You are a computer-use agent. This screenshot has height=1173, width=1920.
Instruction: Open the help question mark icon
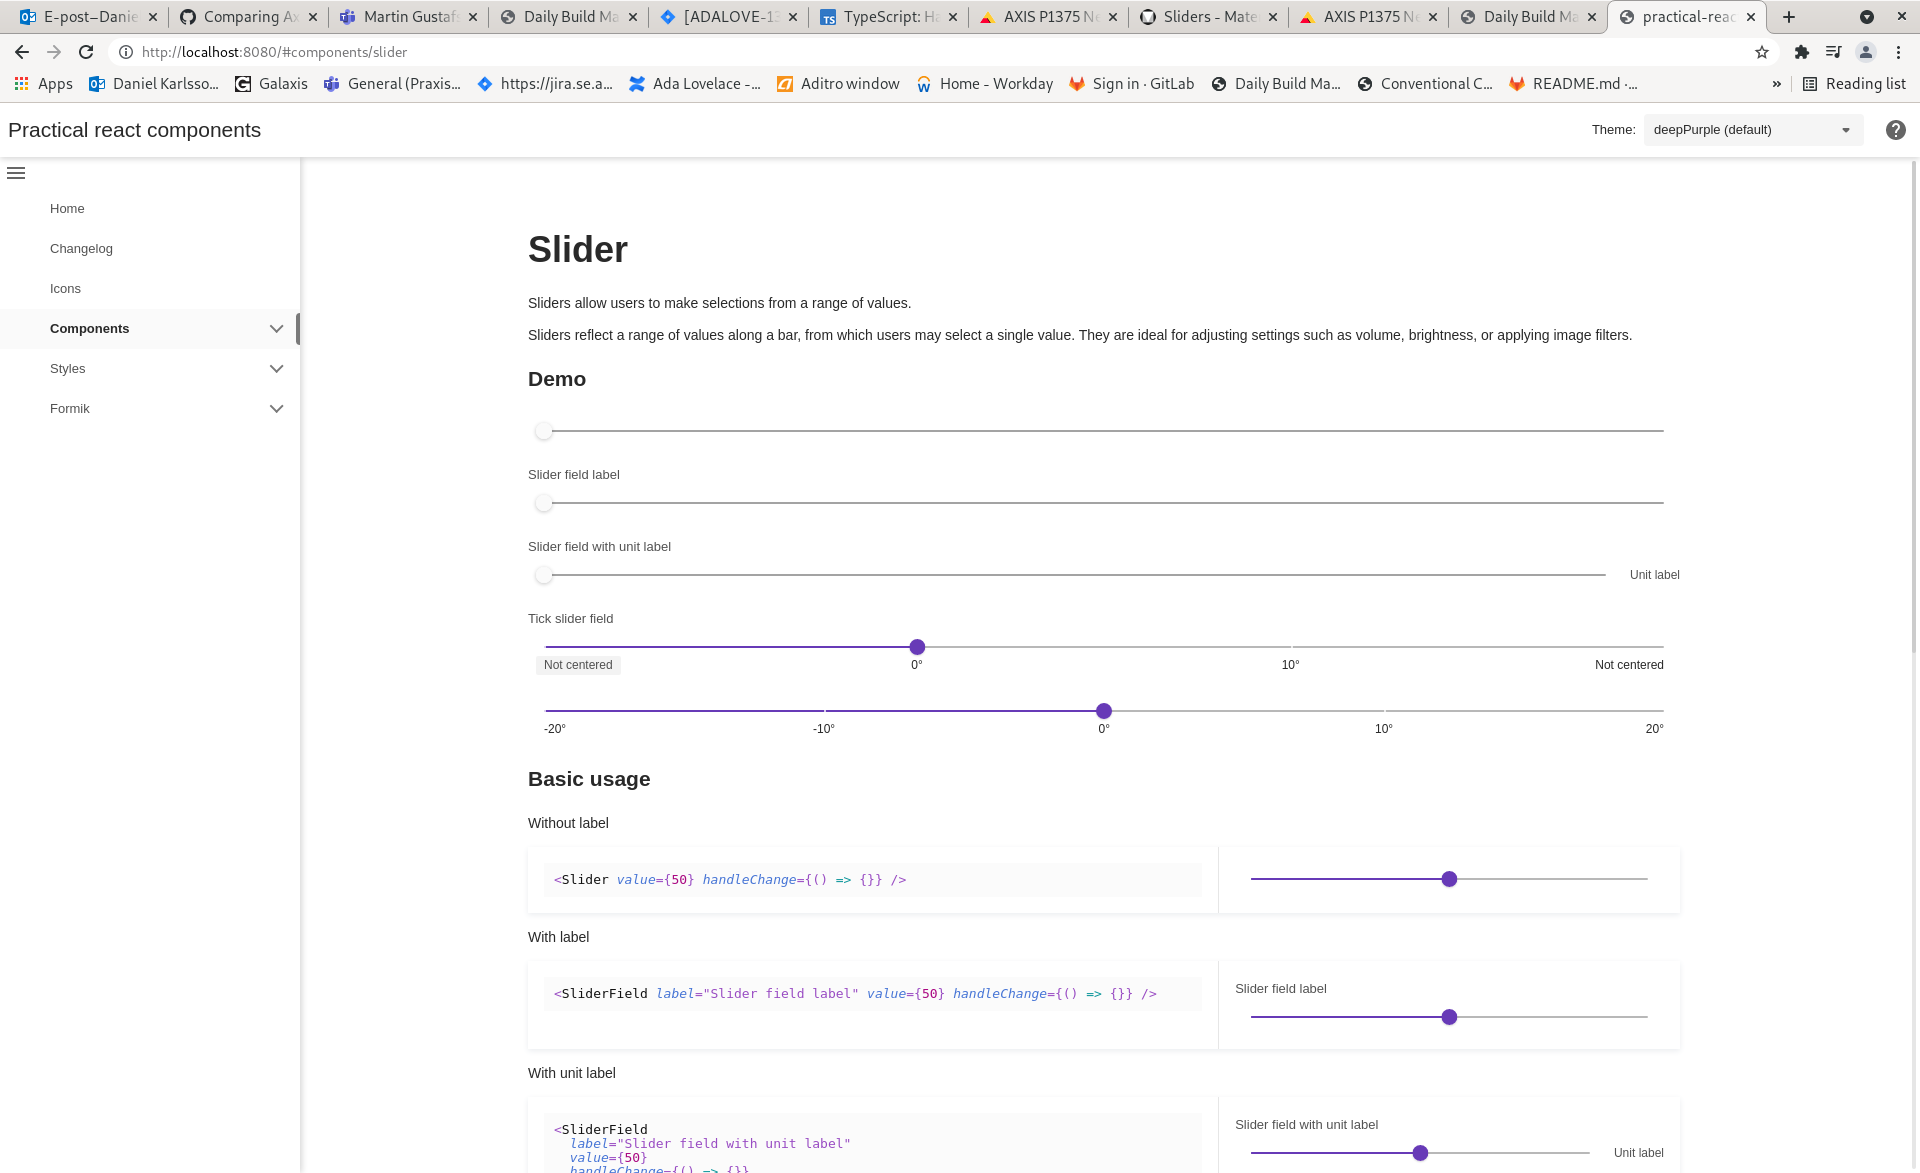[x=1895, y=130]
